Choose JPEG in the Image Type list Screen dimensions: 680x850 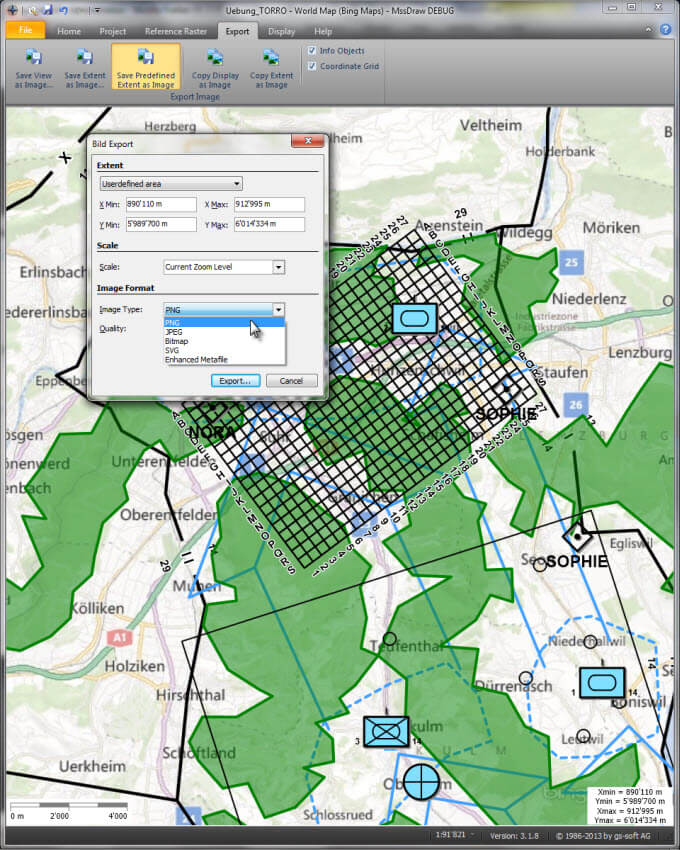point(224,332)
